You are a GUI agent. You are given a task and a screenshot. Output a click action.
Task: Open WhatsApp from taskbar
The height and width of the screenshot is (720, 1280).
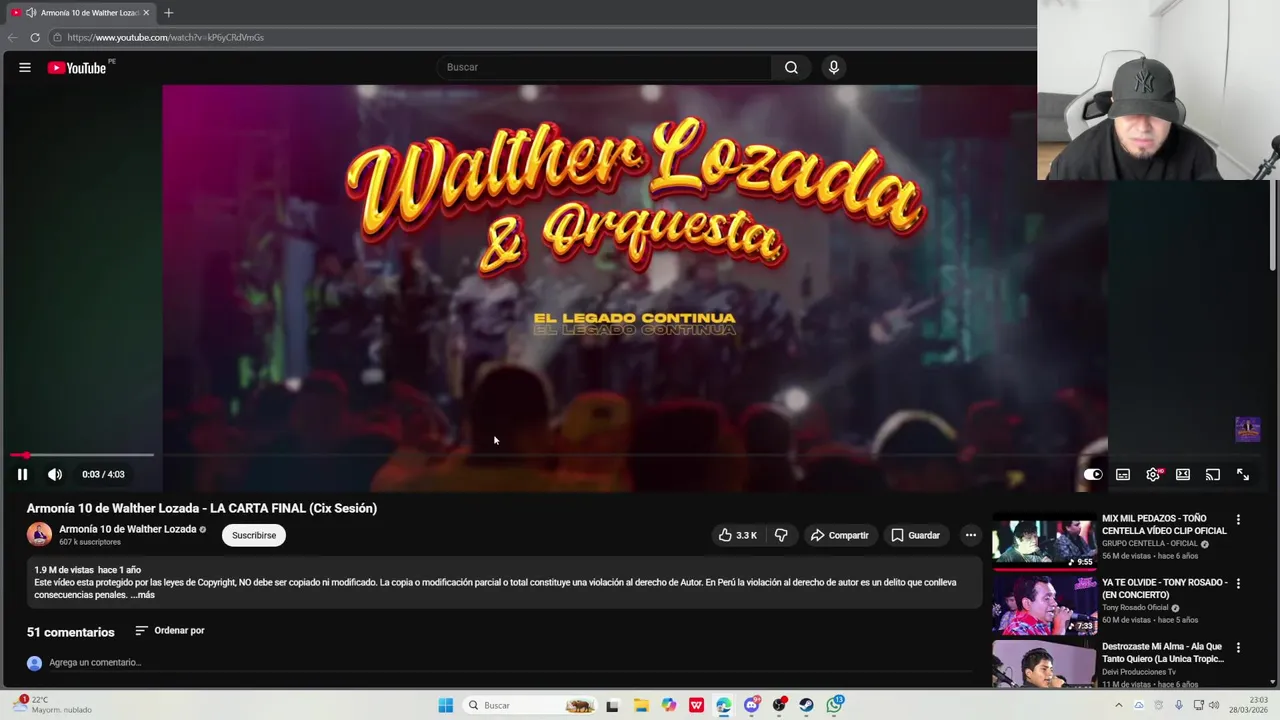(834, 705)
